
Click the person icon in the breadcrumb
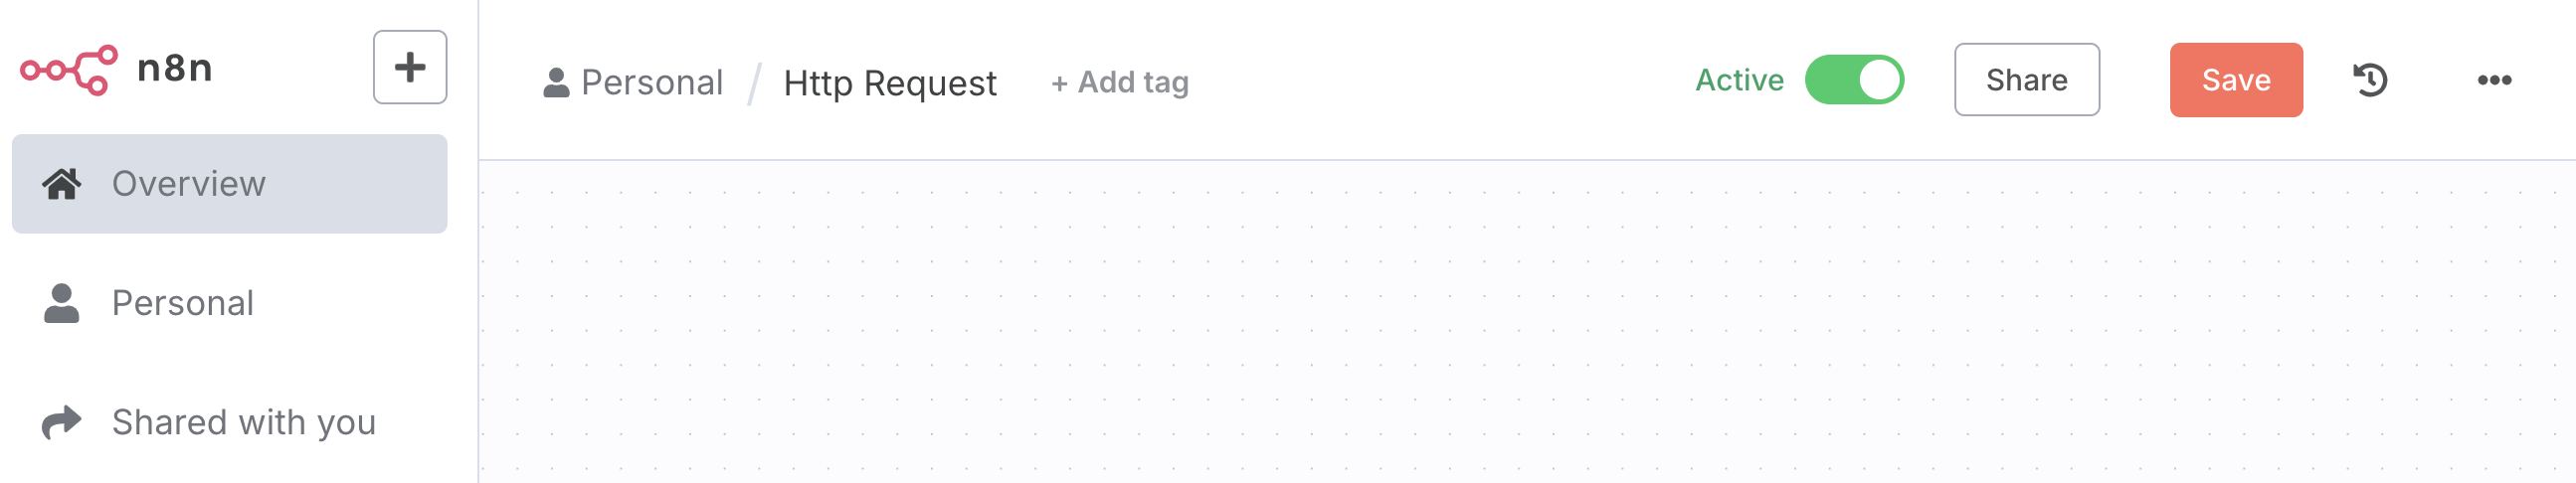[556, 82]
